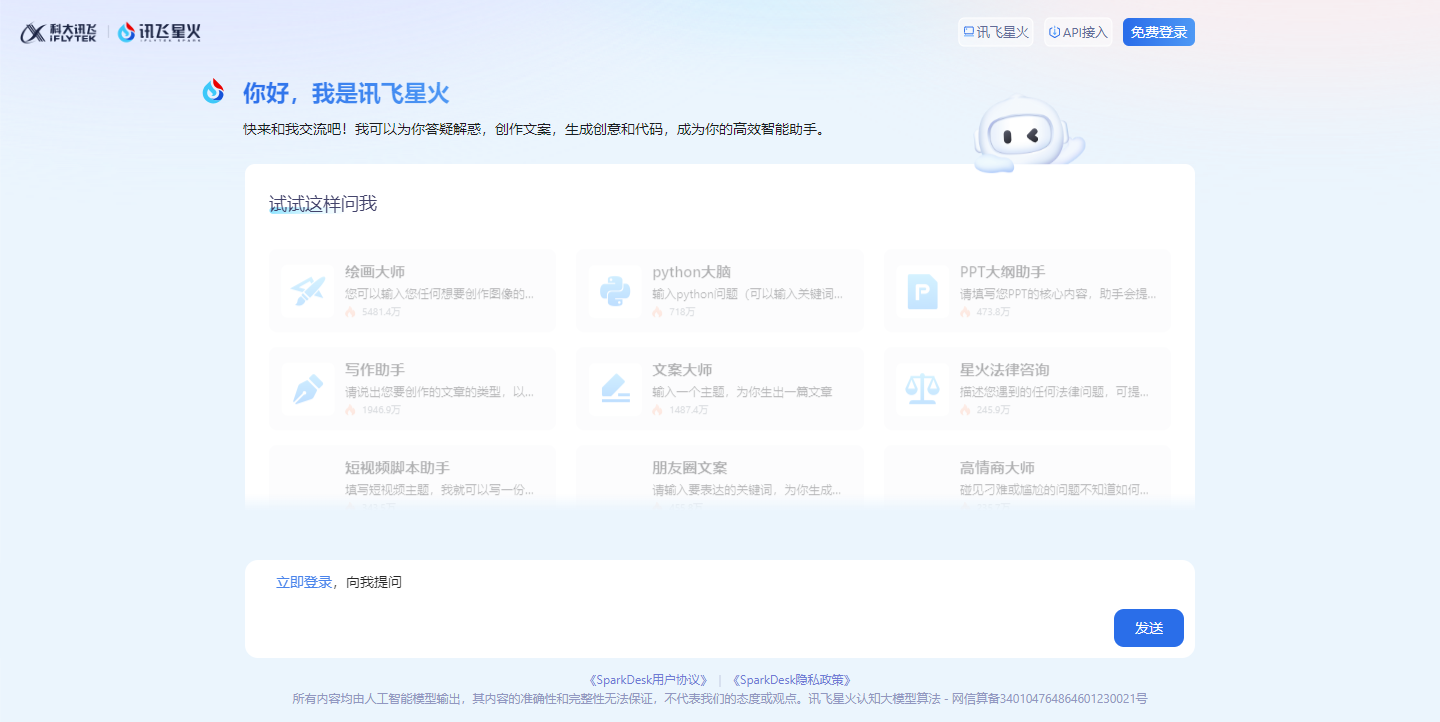Click description 请输入要表达的关键词
Screen dimensions: 1440x722
[x=747, y=490]
